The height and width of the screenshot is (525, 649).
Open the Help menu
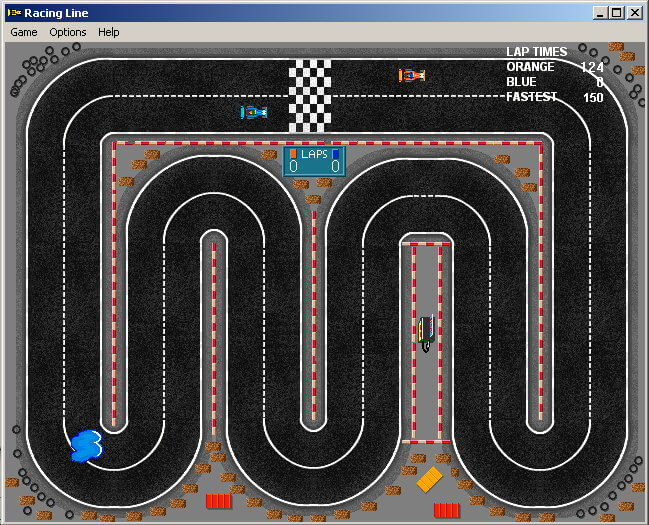coord(108,32)
